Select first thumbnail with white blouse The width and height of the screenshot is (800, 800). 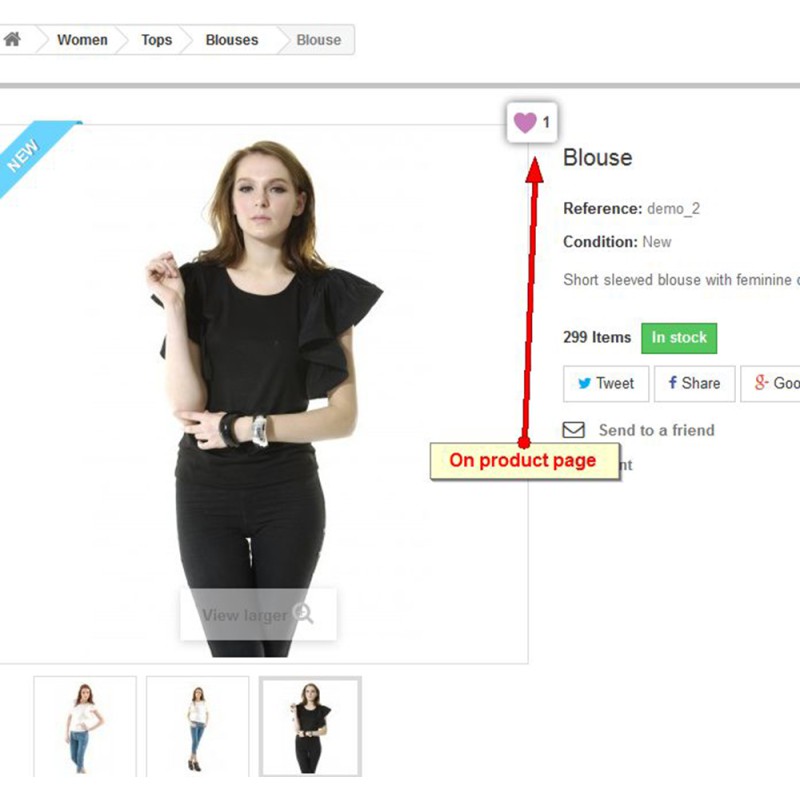click(85, 727)
